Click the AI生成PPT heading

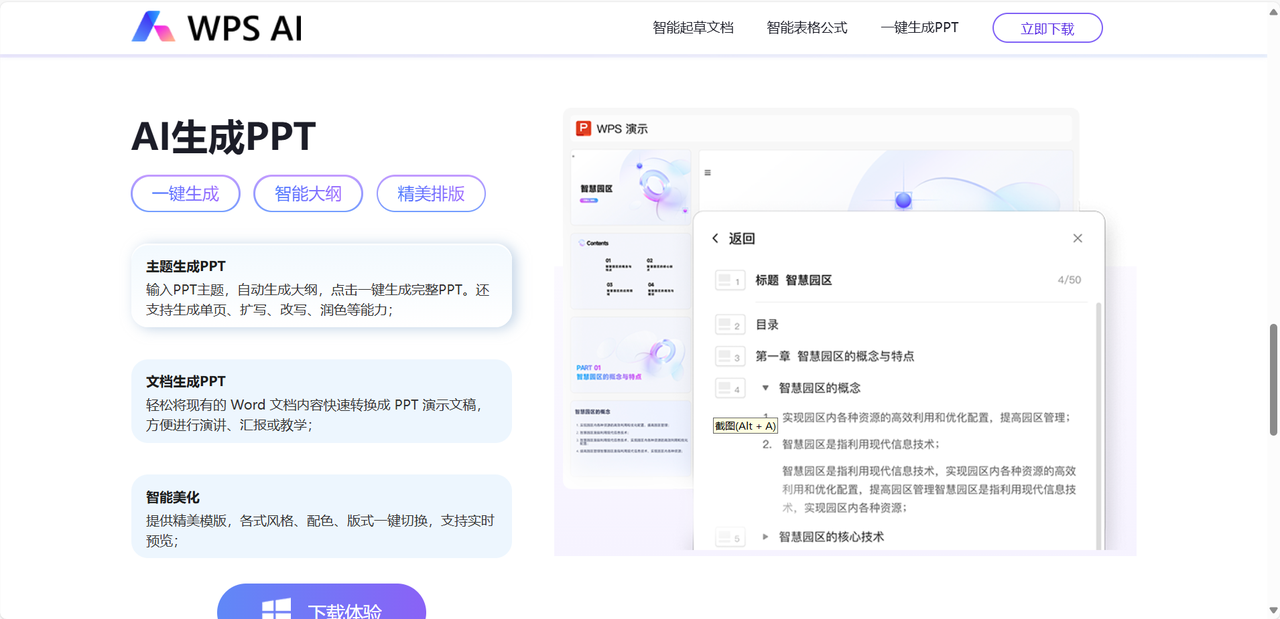223,137
